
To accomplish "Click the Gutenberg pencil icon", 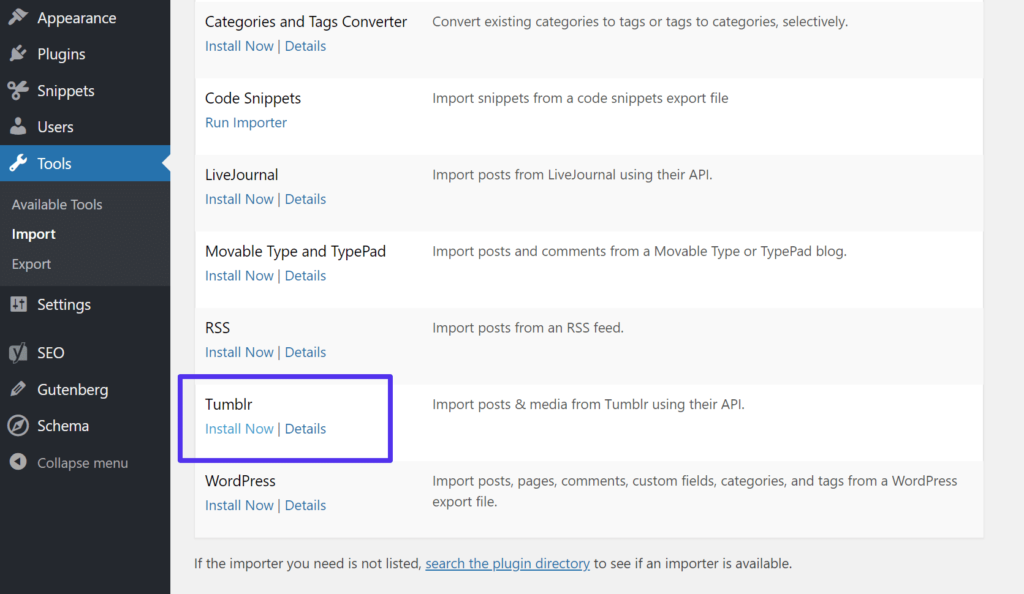I will 18,390.
